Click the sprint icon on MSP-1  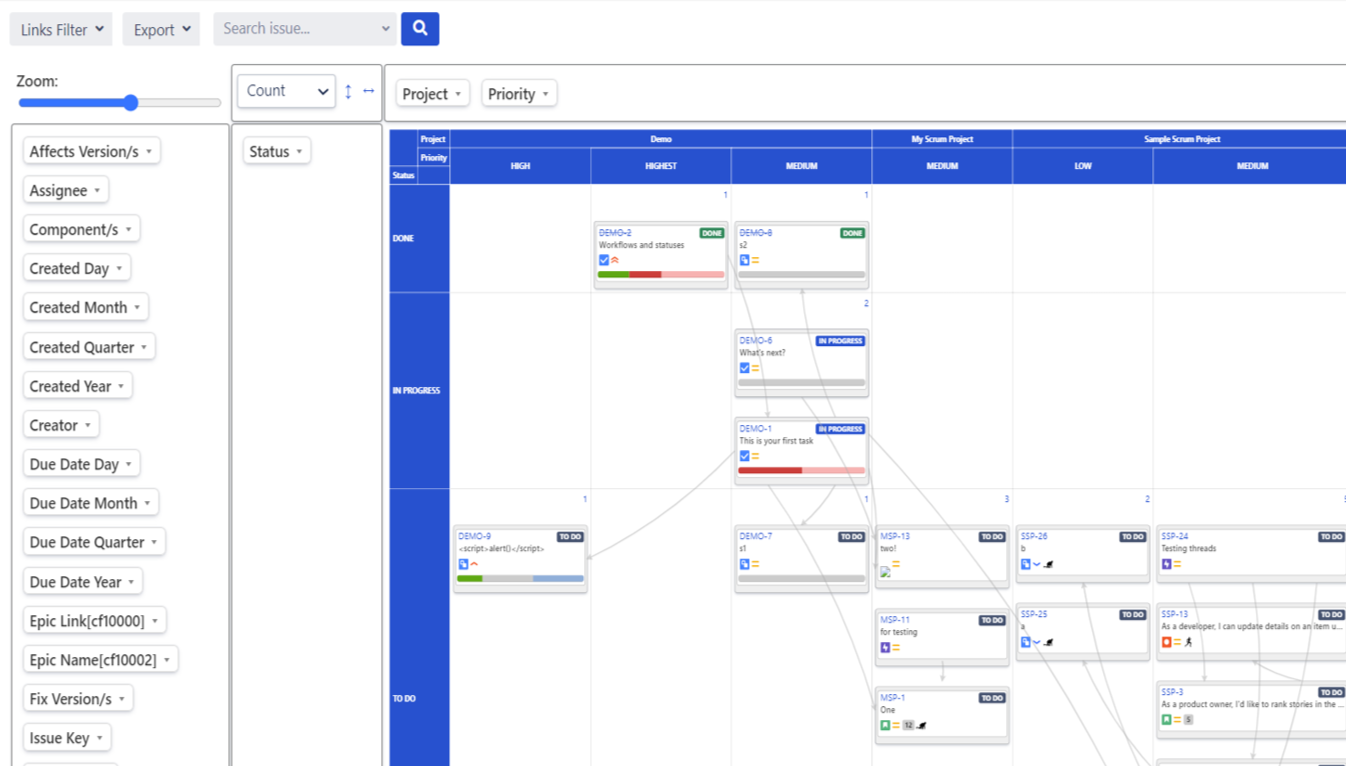(922, 725)
